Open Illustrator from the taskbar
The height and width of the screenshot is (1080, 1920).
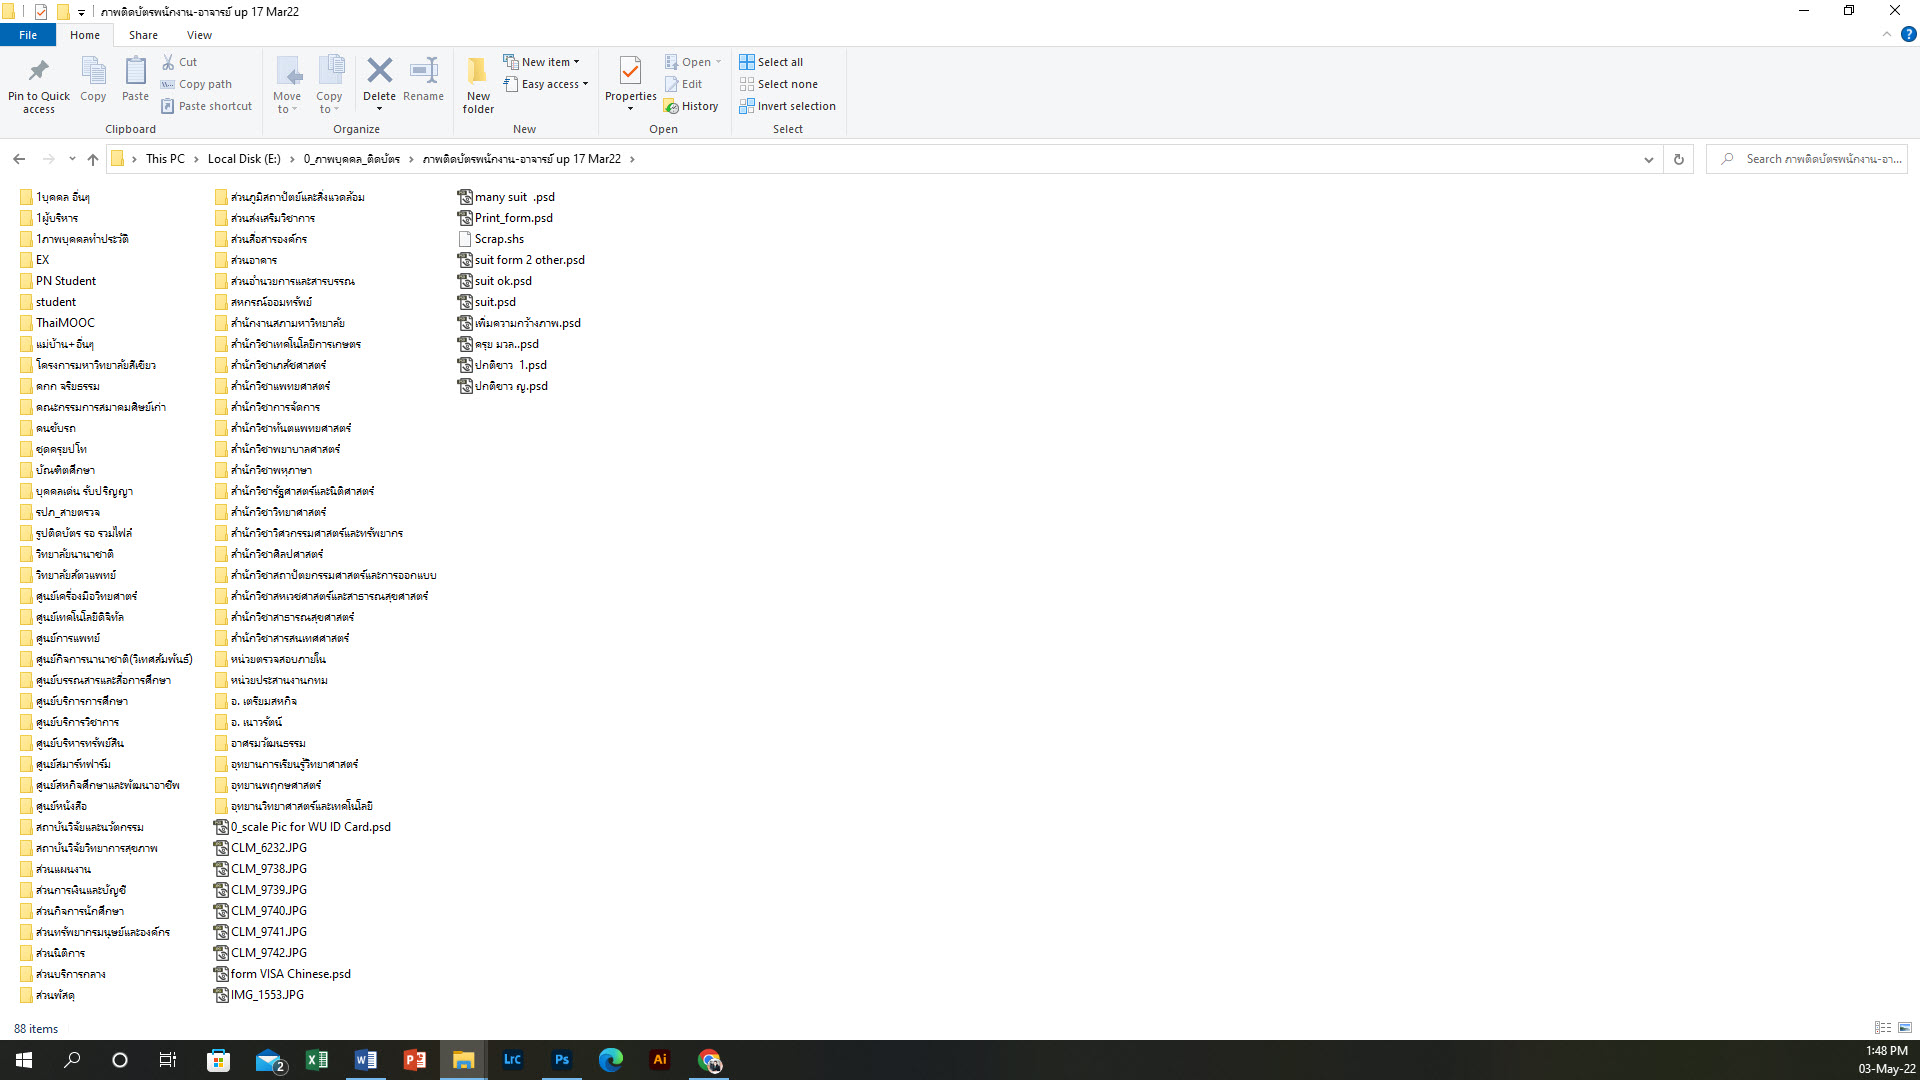pos(659,1060)
